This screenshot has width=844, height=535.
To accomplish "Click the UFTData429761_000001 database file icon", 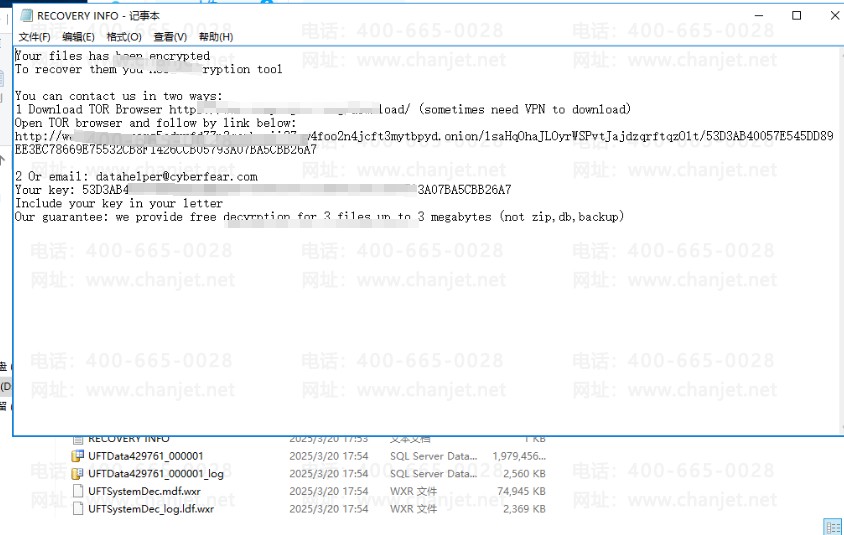I will point(78,456).
